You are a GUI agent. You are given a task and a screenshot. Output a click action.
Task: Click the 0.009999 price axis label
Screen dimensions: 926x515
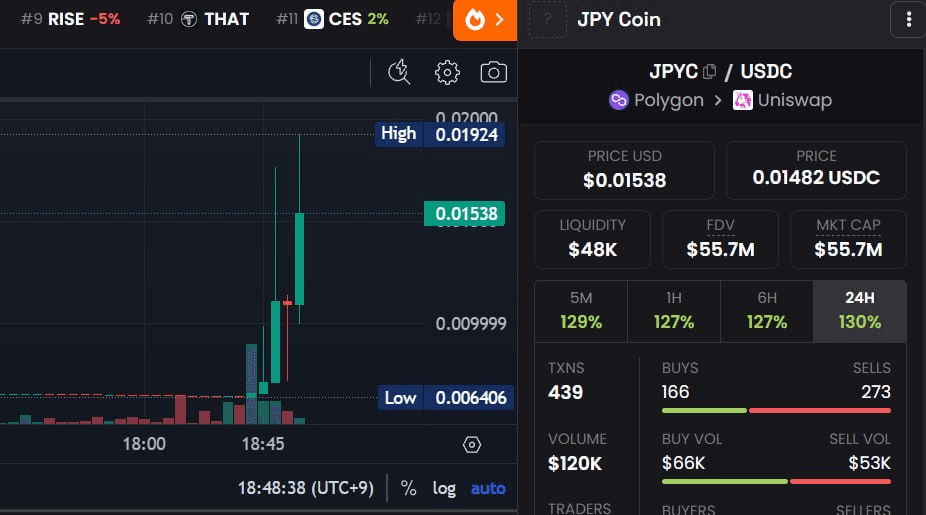pyautogui.click(x=471, y=324)
